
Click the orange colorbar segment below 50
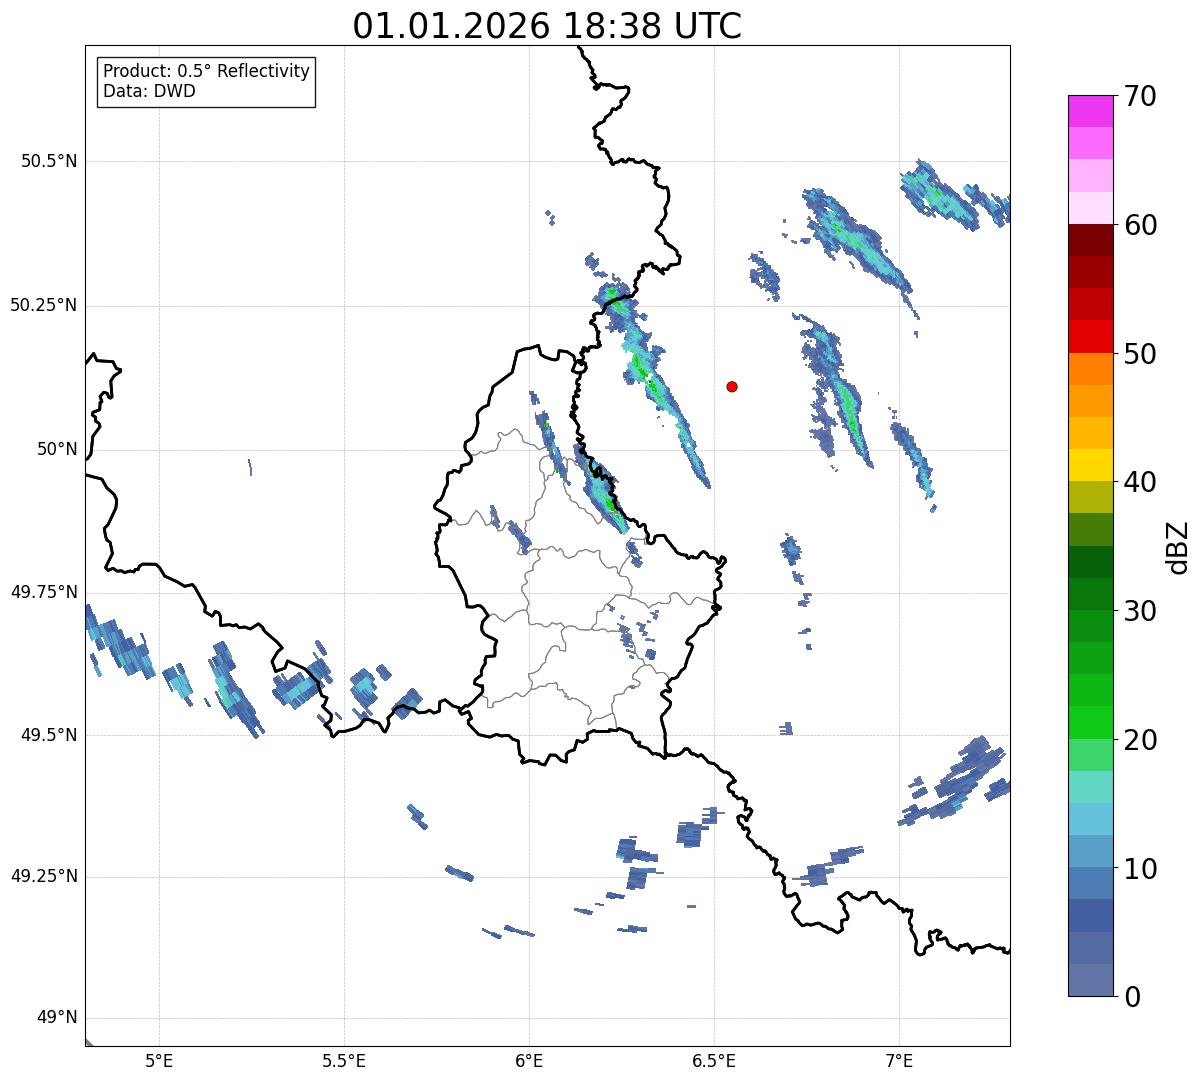(x=1090, y=369)
